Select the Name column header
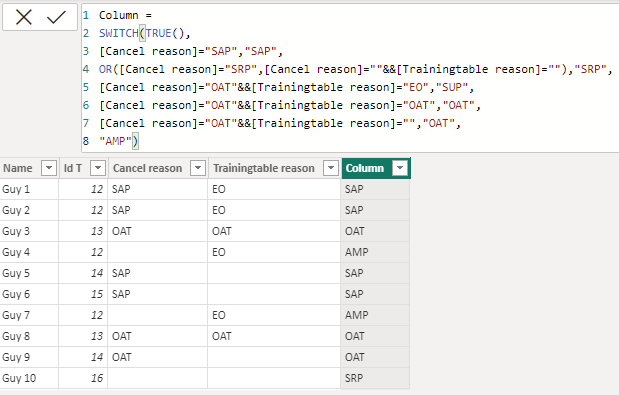The image size is (619, 395). [x=18, y=168]
